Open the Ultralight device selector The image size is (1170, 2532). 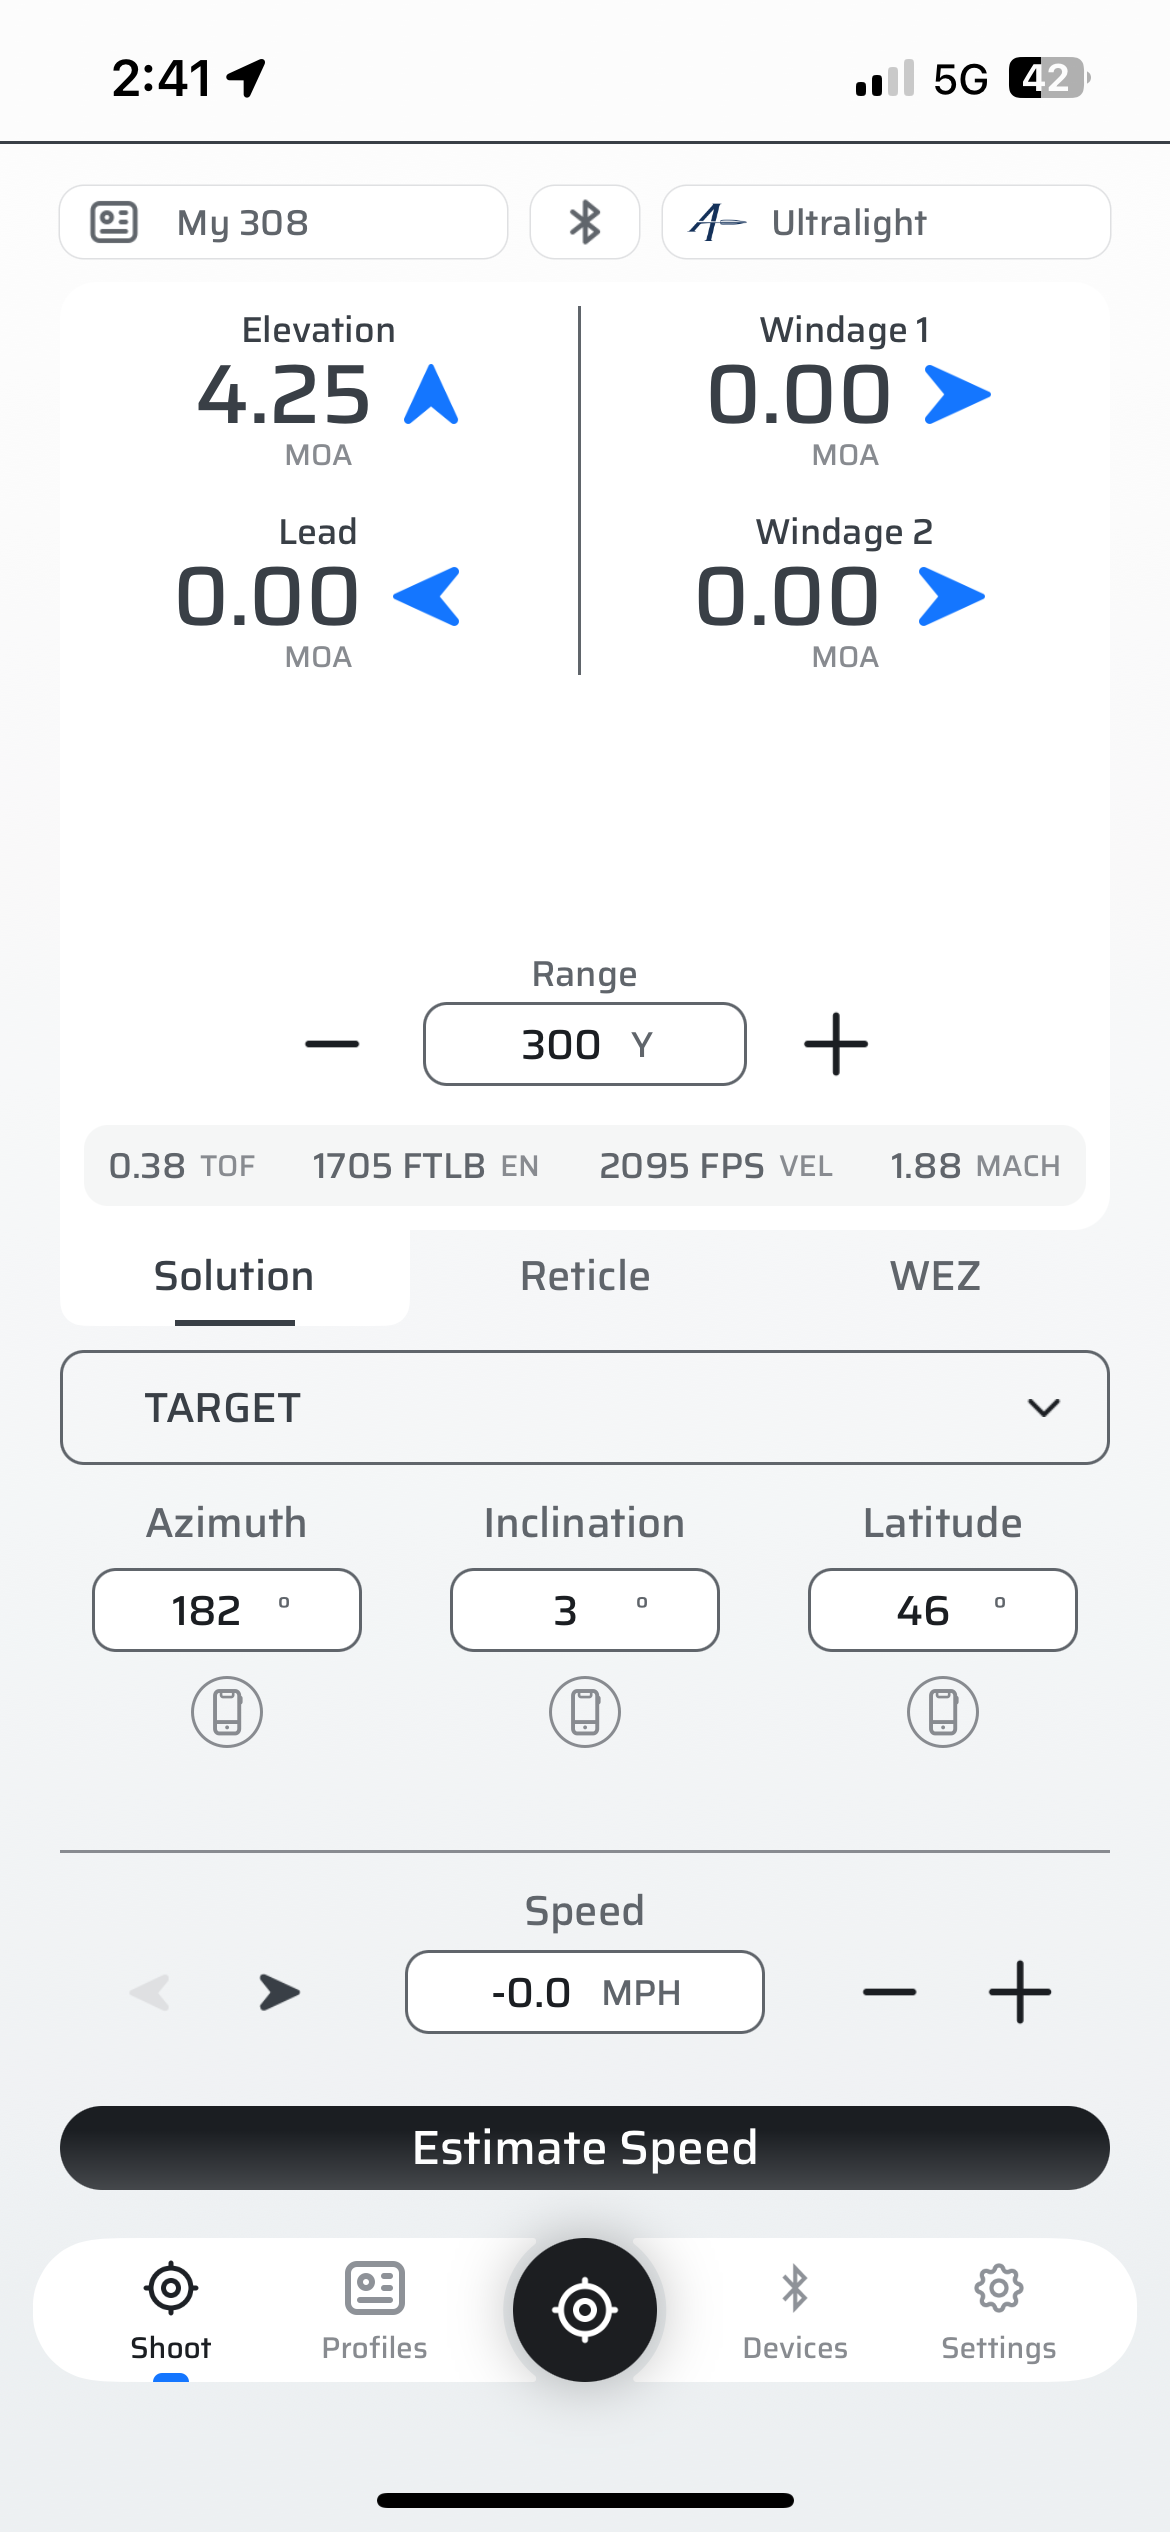pos(886,222)
